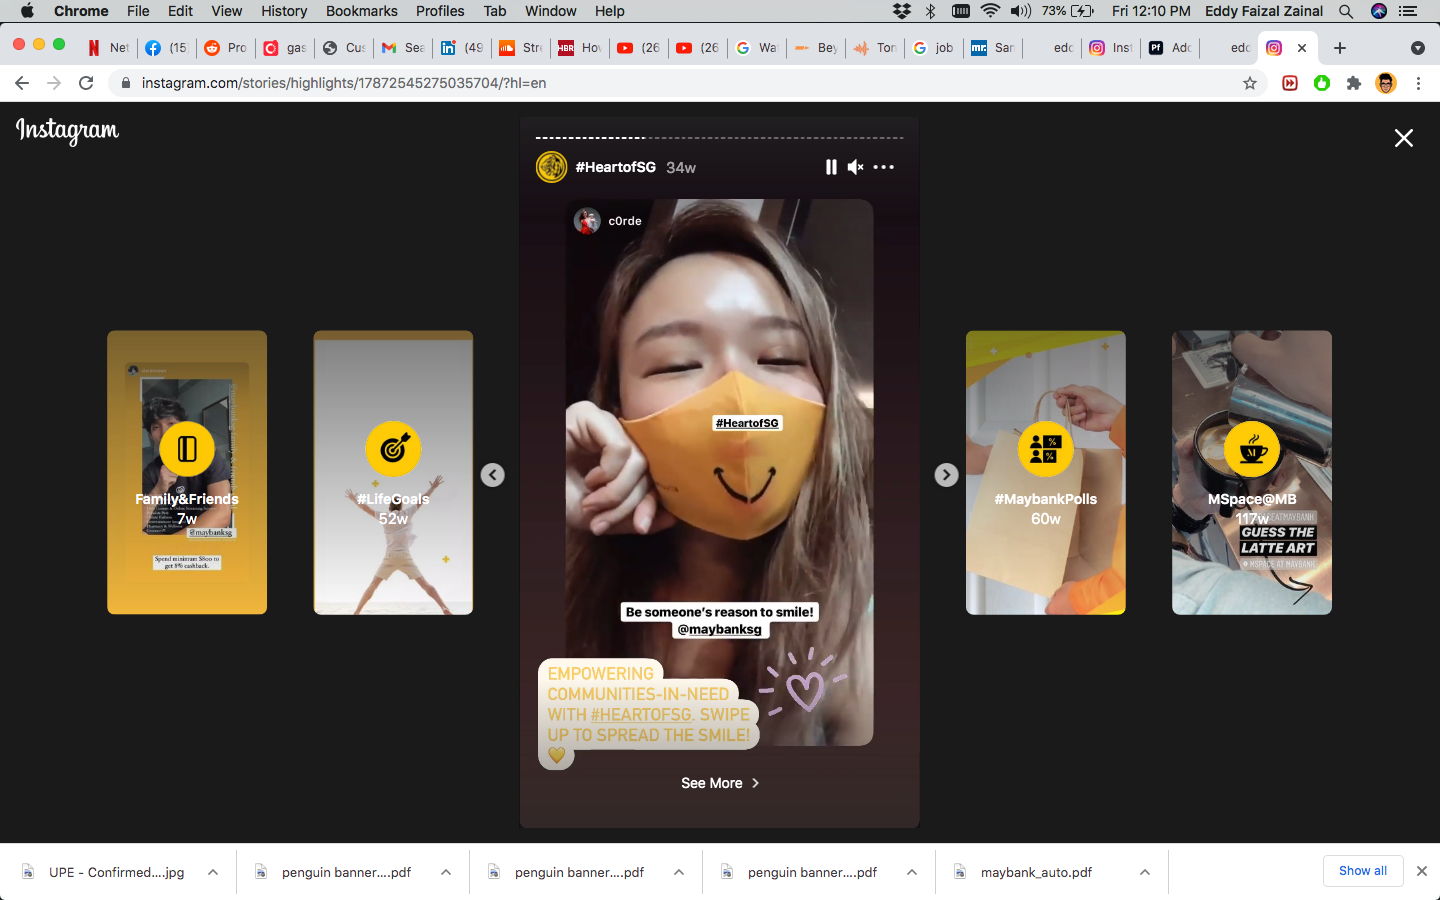Open the Notification Center icon
Screen dimensions: 1440x900
1409,11
